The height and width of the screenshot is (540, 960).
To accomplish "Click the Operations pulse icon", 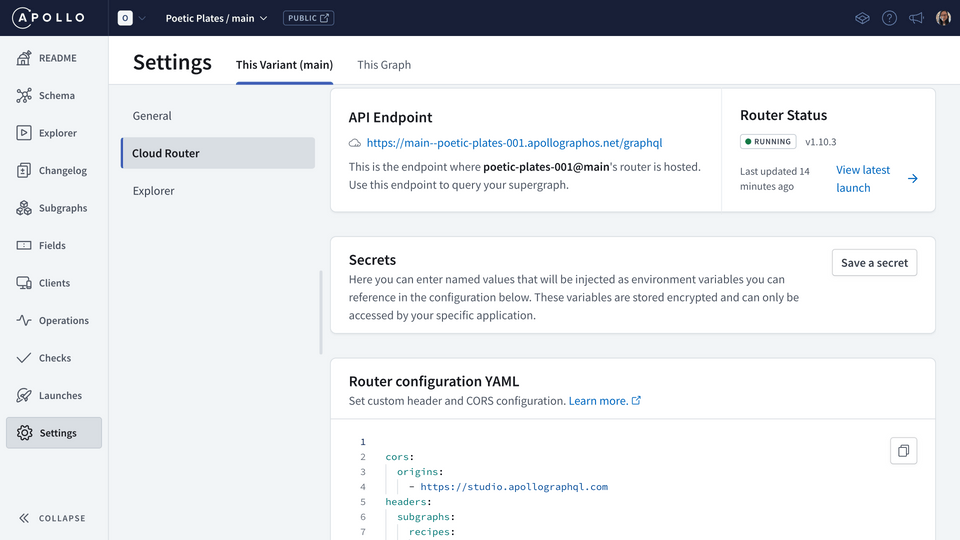I will (24, 320).
